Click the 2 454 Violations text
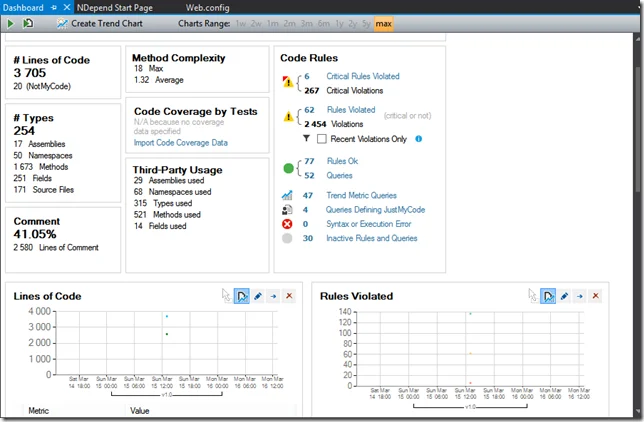Viewport: 644px width, 422px height. (x=334, y=124)
